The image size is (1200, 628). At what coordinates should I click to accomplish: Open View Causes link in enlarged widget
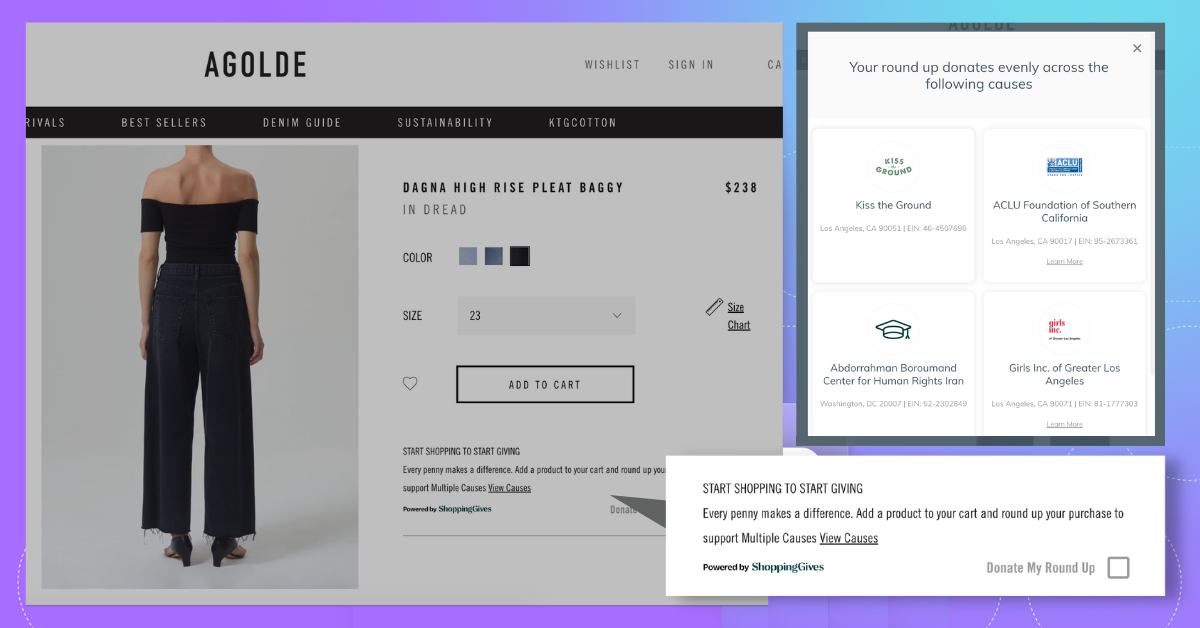[x=849, y=538]
